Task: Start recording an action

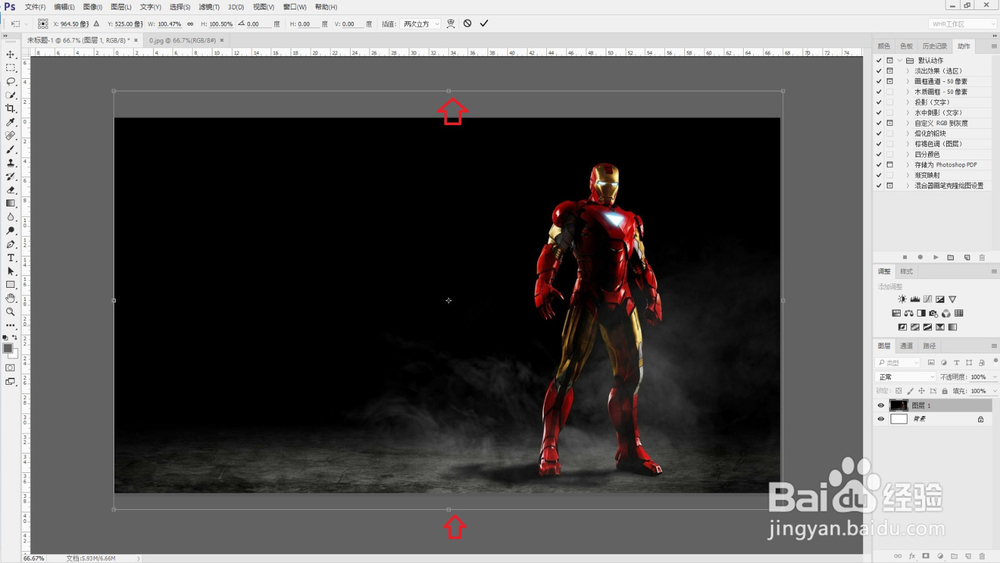Action: (x=920, y=257)
